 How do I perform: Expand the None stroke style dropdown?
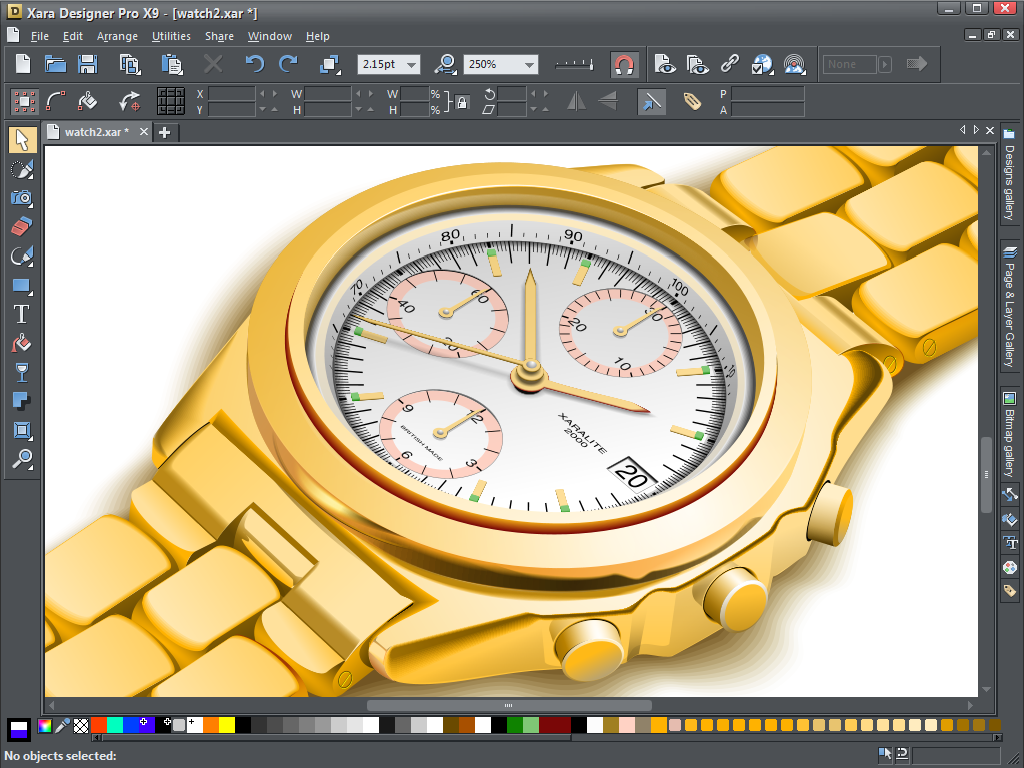pos(884,64)
